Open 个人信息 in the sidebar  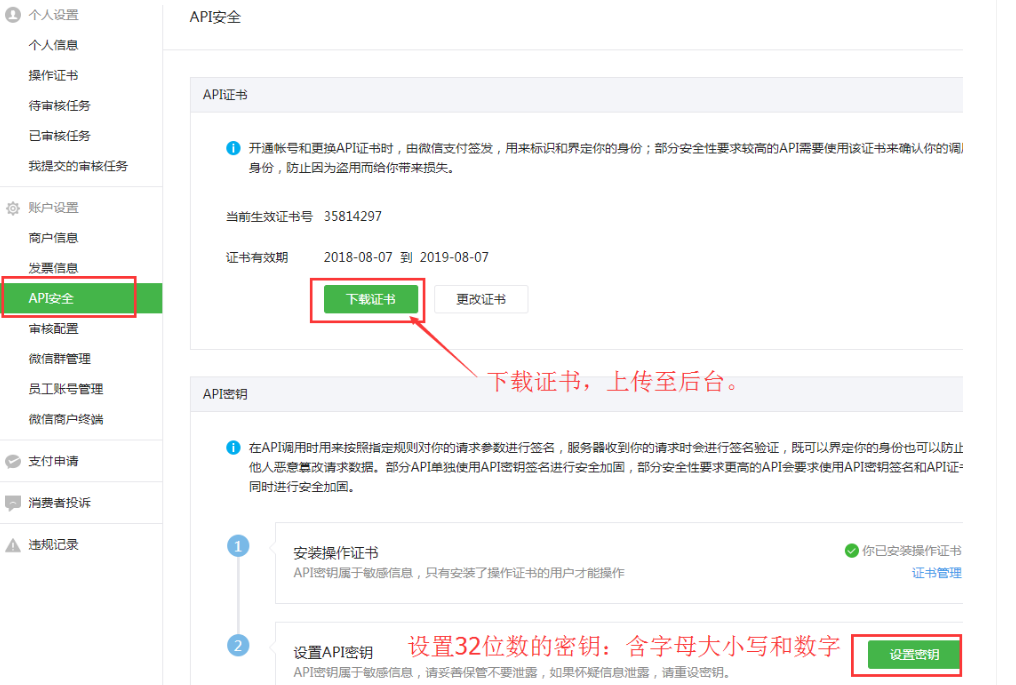click(53, 45)
